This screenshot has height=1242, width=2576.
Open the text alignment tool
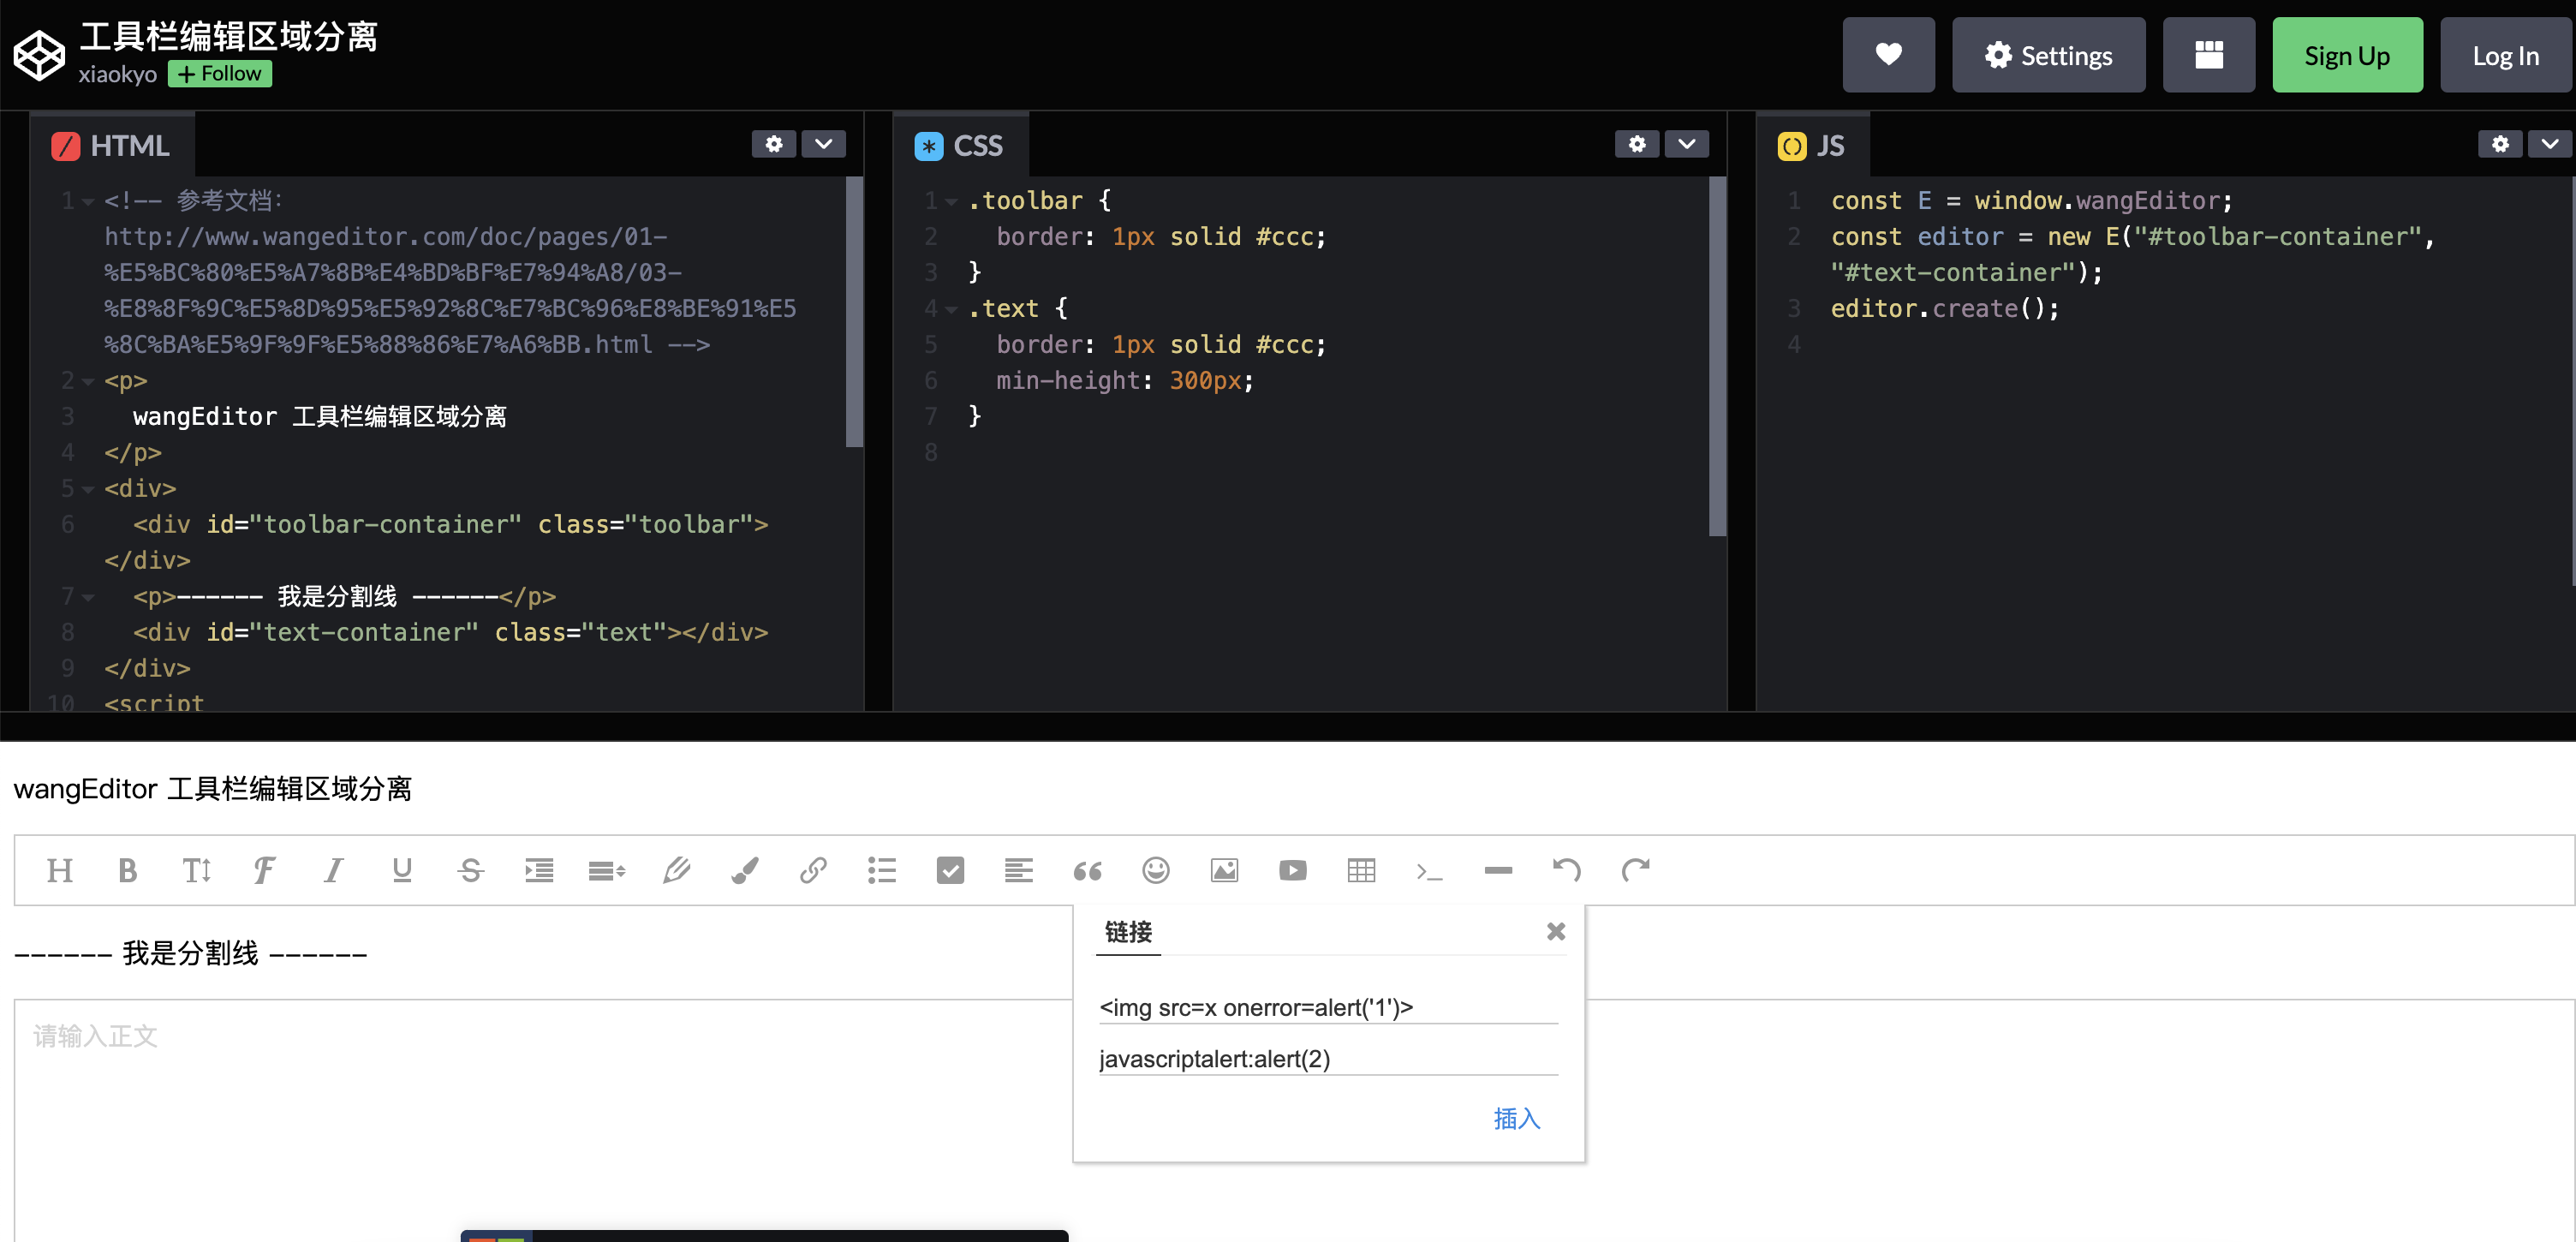click(x=1019, y=870)
